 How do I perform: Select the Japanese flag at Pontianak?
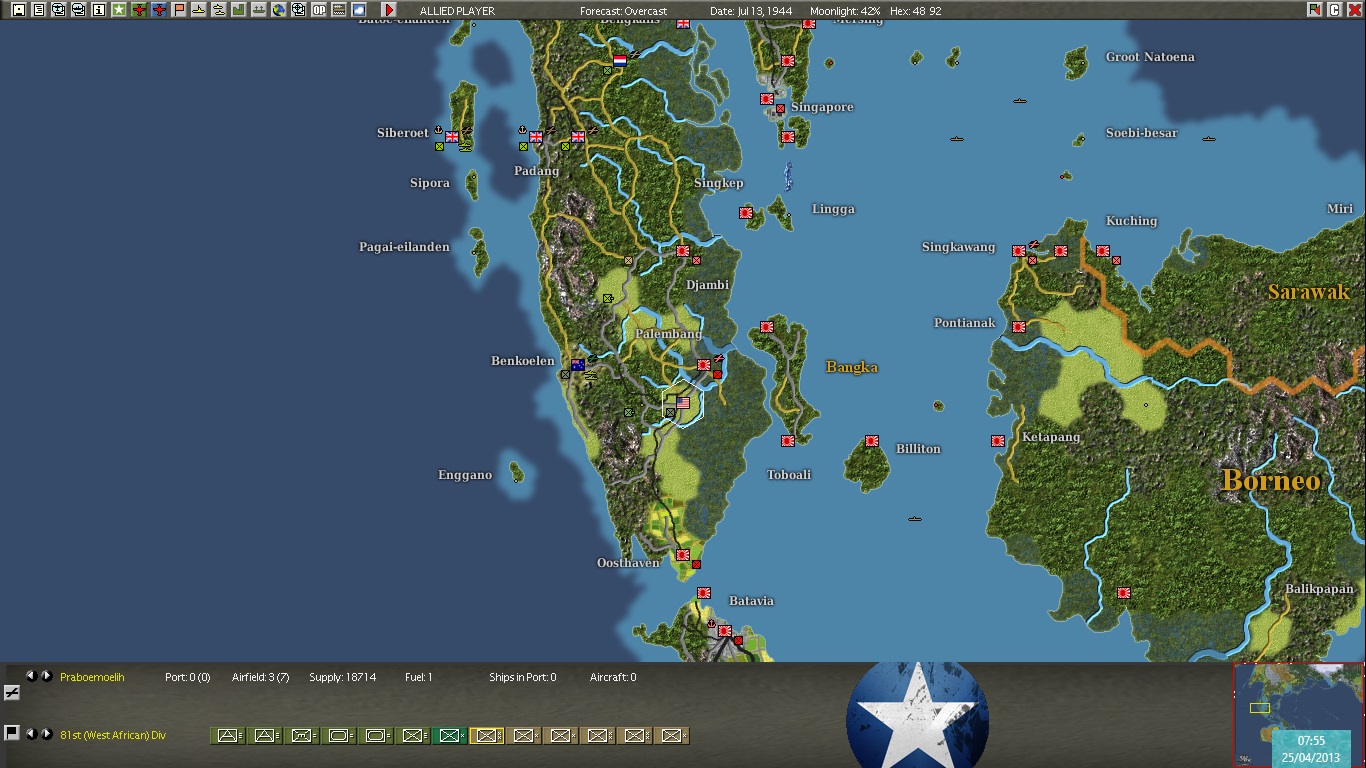pyautogui.click(x=1018, y=327)
